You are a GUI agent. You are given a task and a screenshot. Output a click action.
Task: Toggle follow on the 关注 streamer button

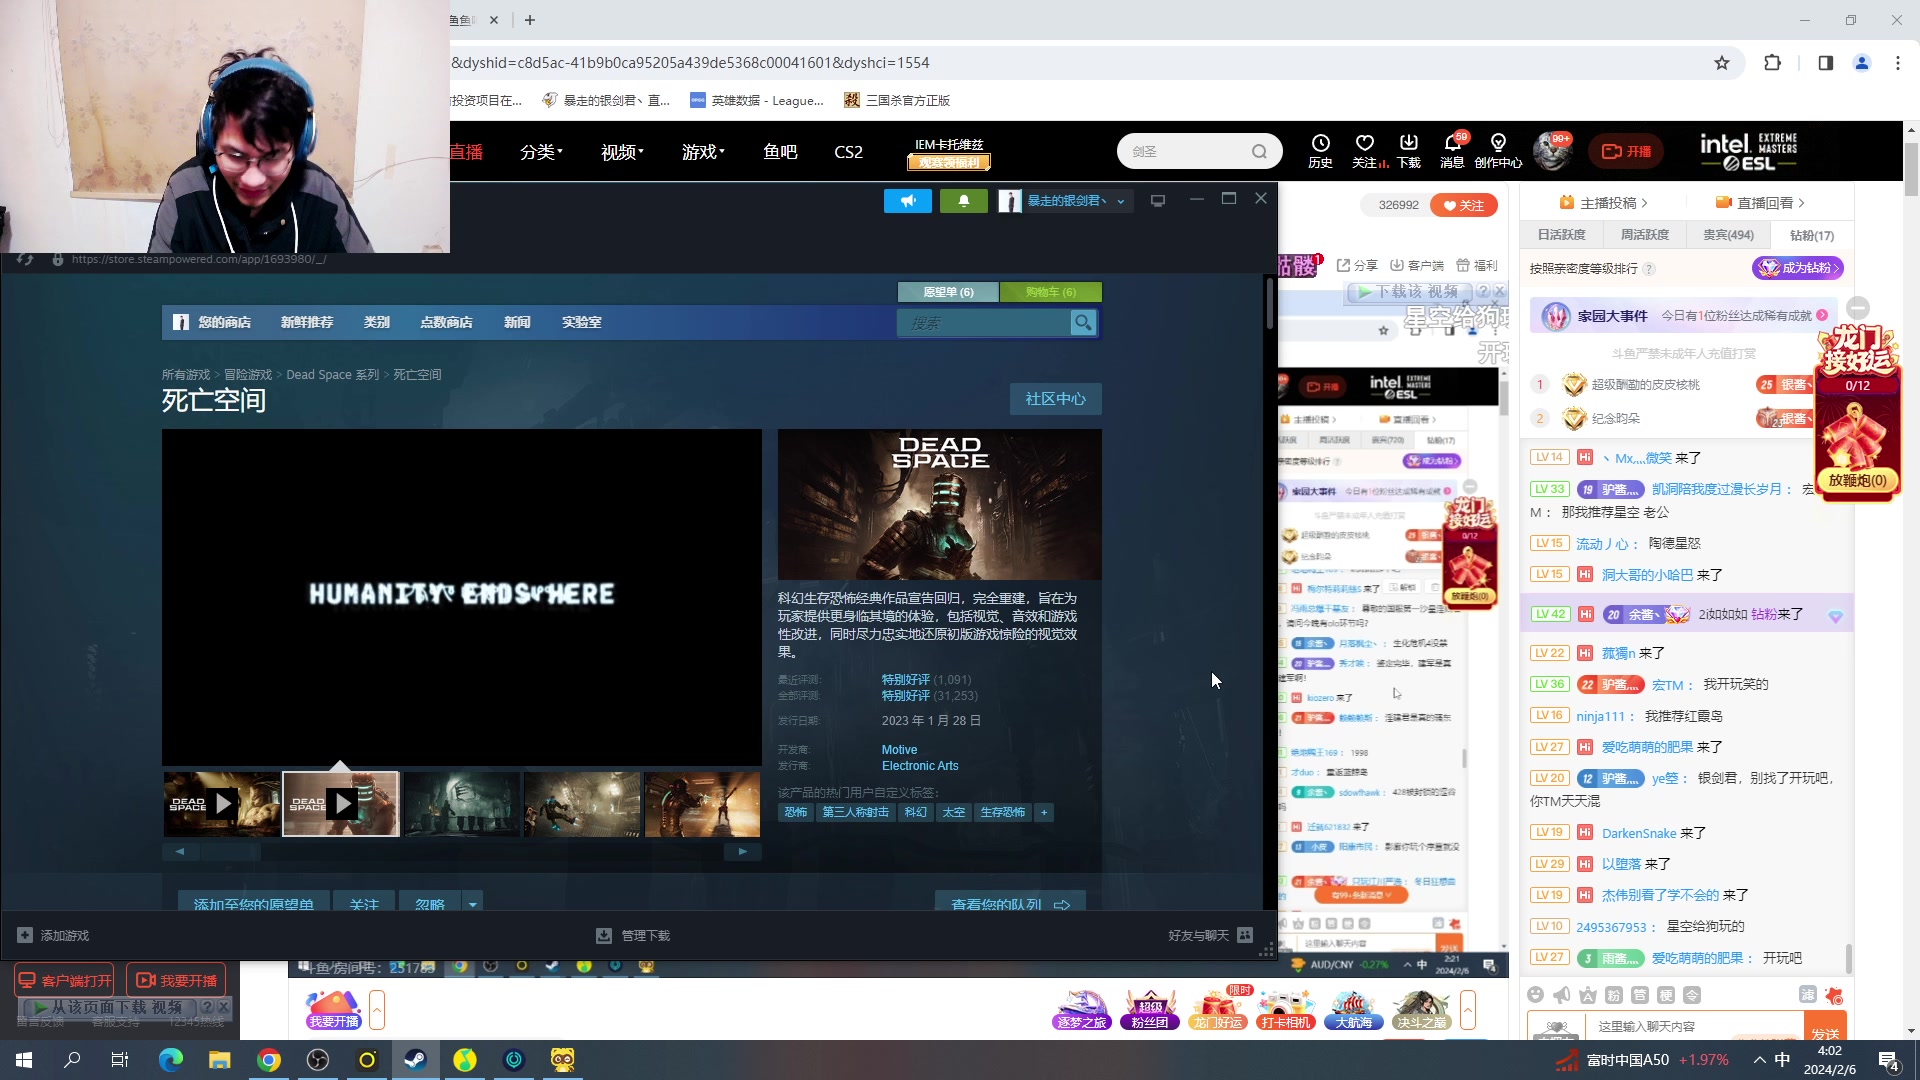click(1463, 205)
